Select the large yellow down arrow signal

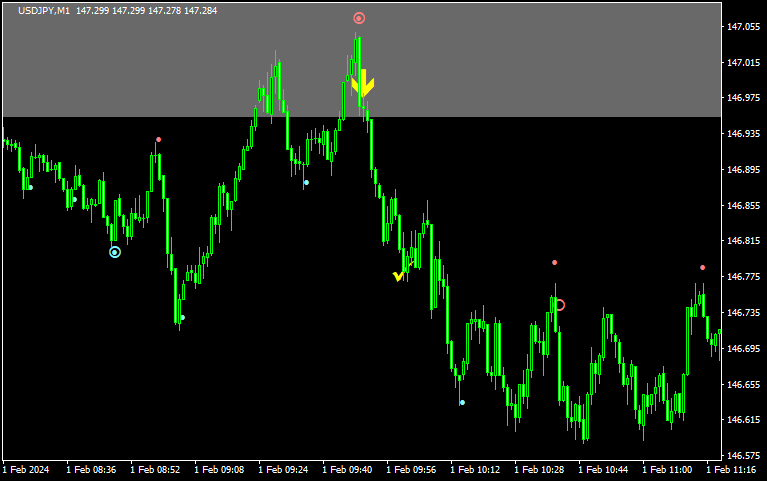pyautogui.click(x=362, y=83)
